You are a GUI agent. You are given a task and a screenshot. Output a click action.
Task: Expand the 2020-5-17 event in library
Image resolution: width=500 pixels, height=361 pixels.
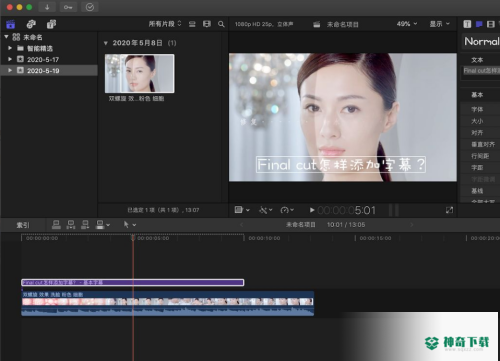[10, 59]
